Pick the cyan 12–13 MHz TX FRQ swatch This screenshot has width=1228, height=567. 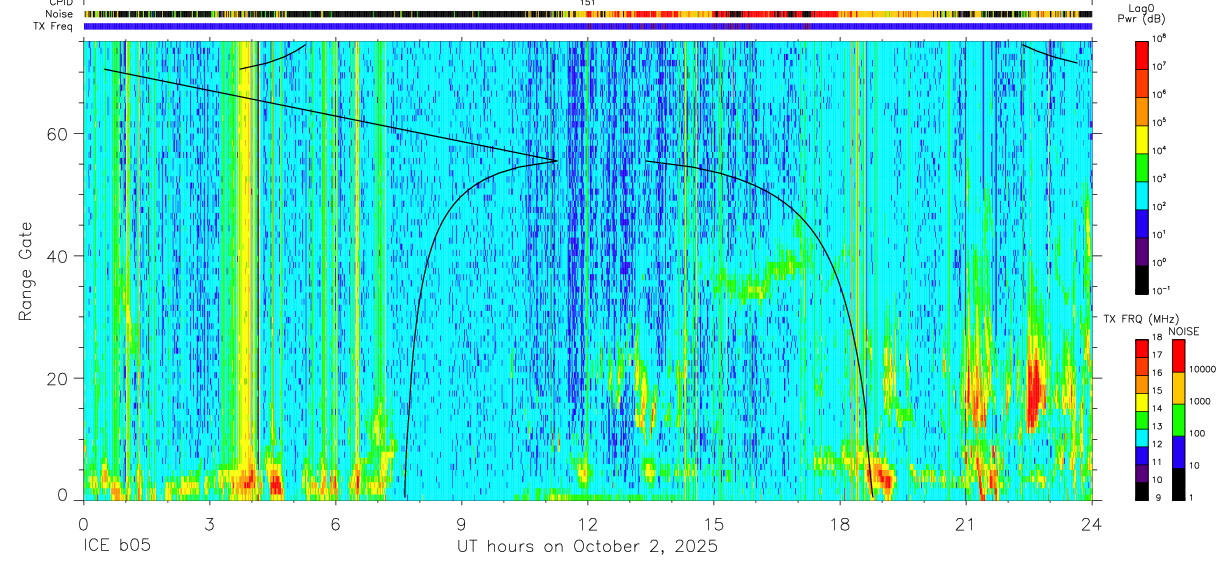click(x=1142, y=438)
